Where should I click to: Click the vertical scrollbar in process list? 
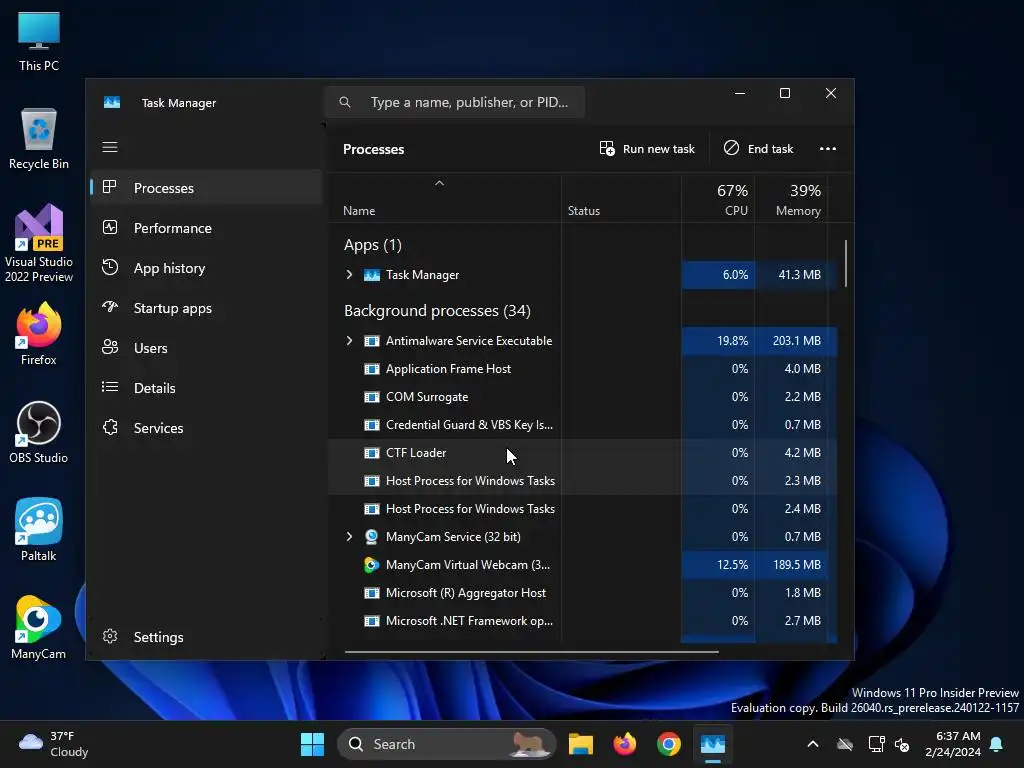point(846,263)
